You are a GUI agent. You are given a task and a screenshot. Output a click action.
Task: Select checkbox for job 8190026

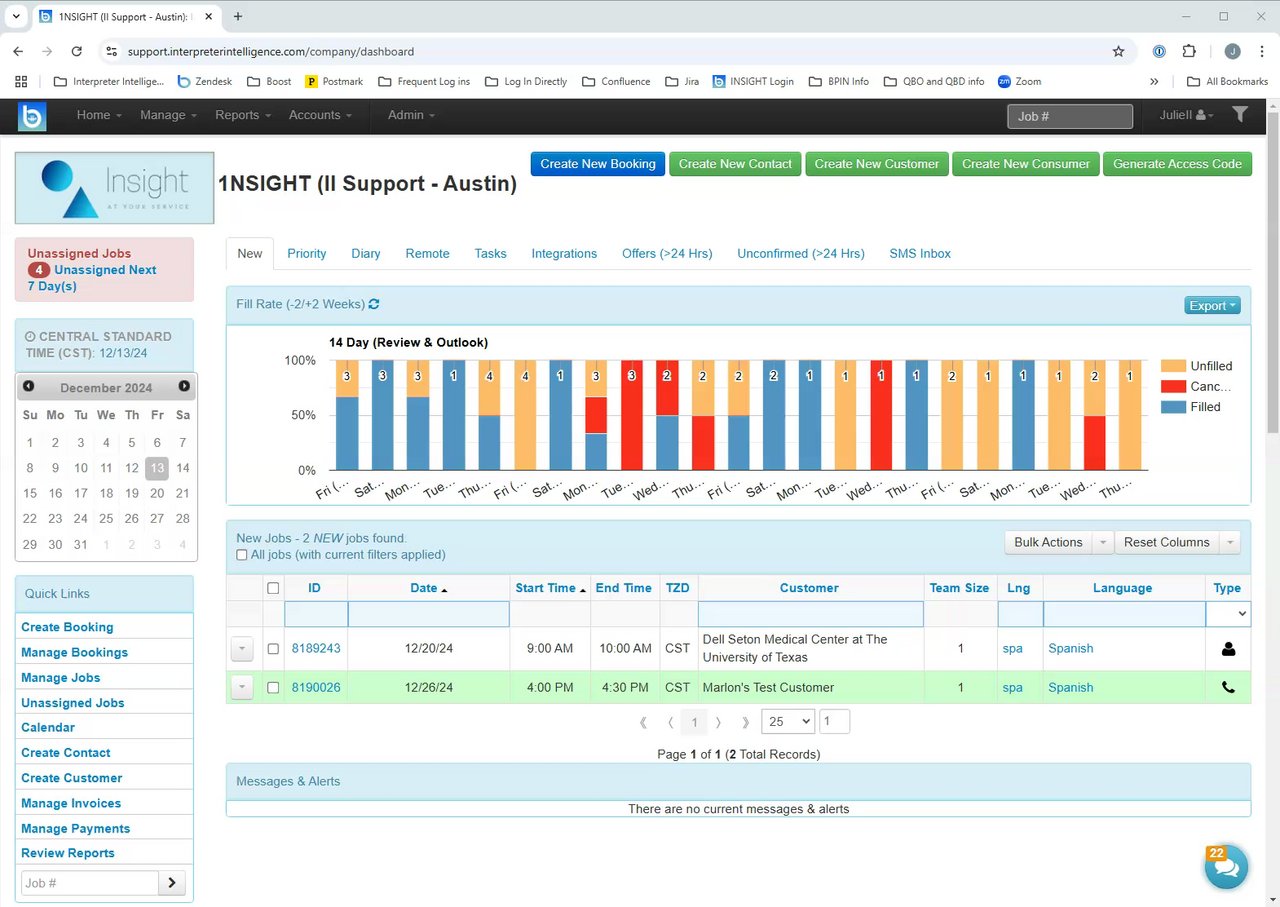[x=273, y=688]
